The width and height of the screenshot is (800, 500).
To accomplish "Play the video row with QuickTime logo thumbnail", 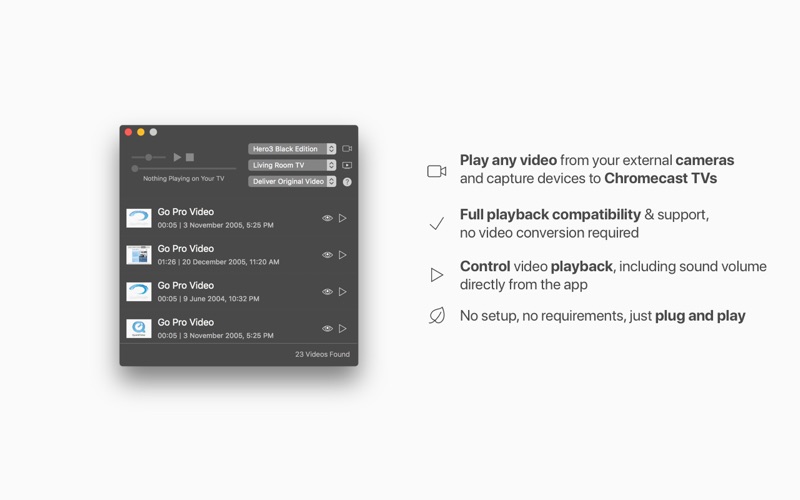I will click(x=342, y=328).
